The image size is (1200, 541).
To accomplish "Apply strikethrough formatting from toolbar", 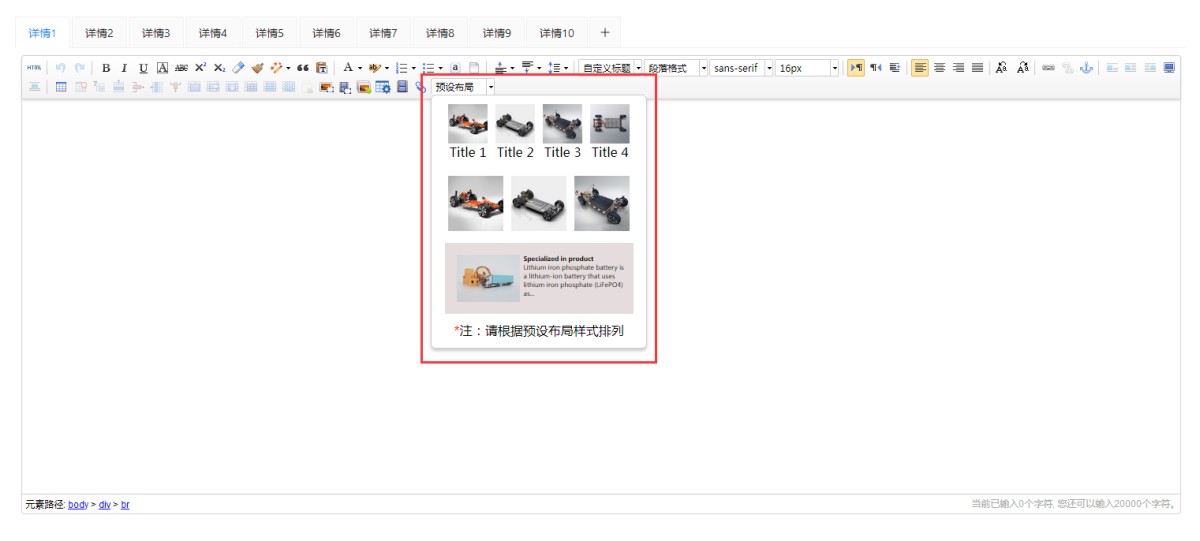I will tap(181, 68).
